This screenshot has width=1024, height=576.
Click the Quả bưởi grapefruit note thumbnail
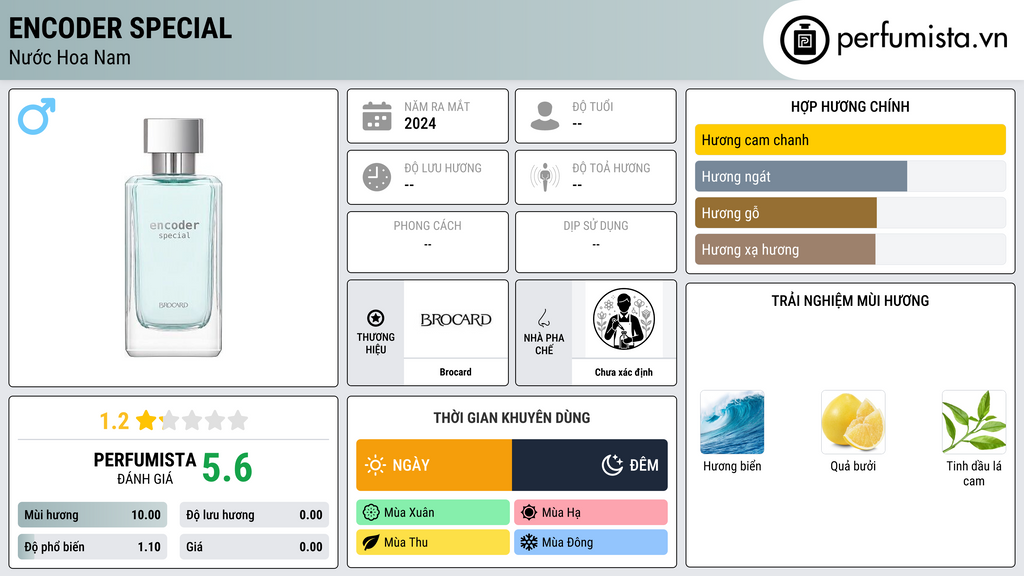click(853, 422)
